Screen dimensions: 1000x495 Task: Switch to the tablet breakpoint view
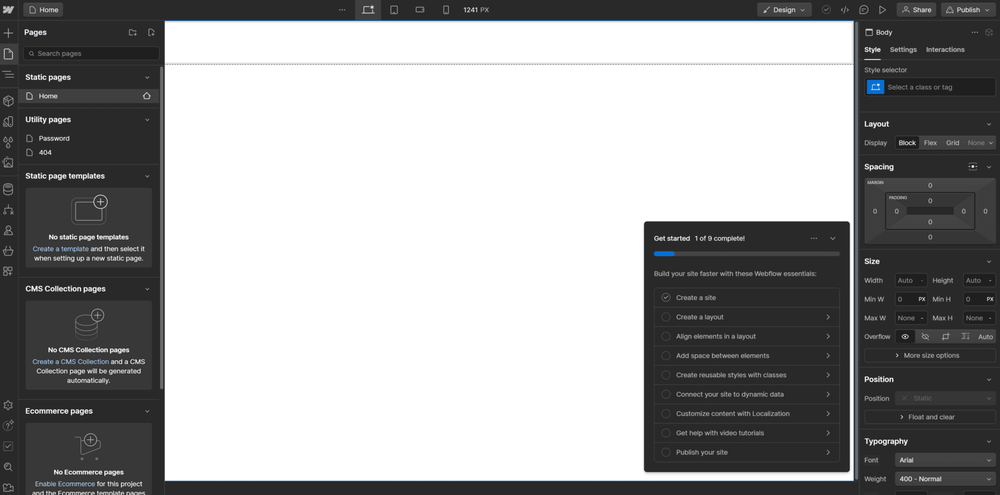(x=394, y=10)
